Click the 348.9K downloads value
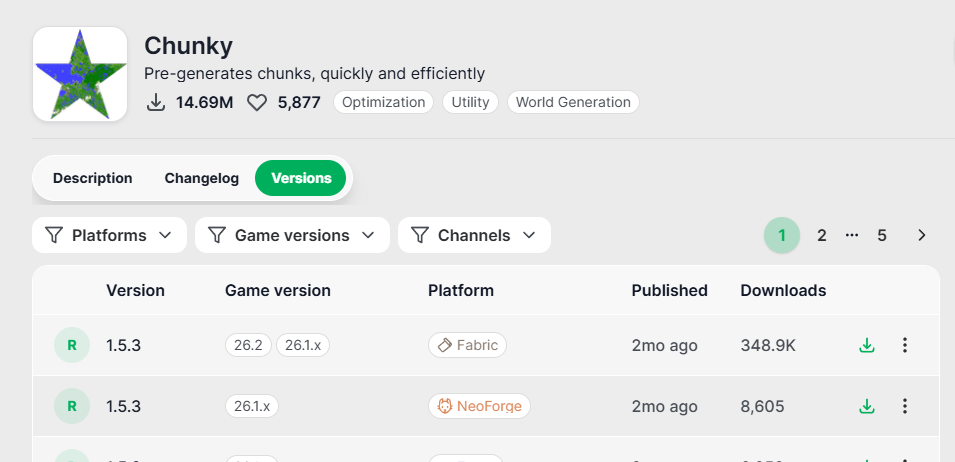The height and width of the screenshot is (462, 955). (768, 346)
